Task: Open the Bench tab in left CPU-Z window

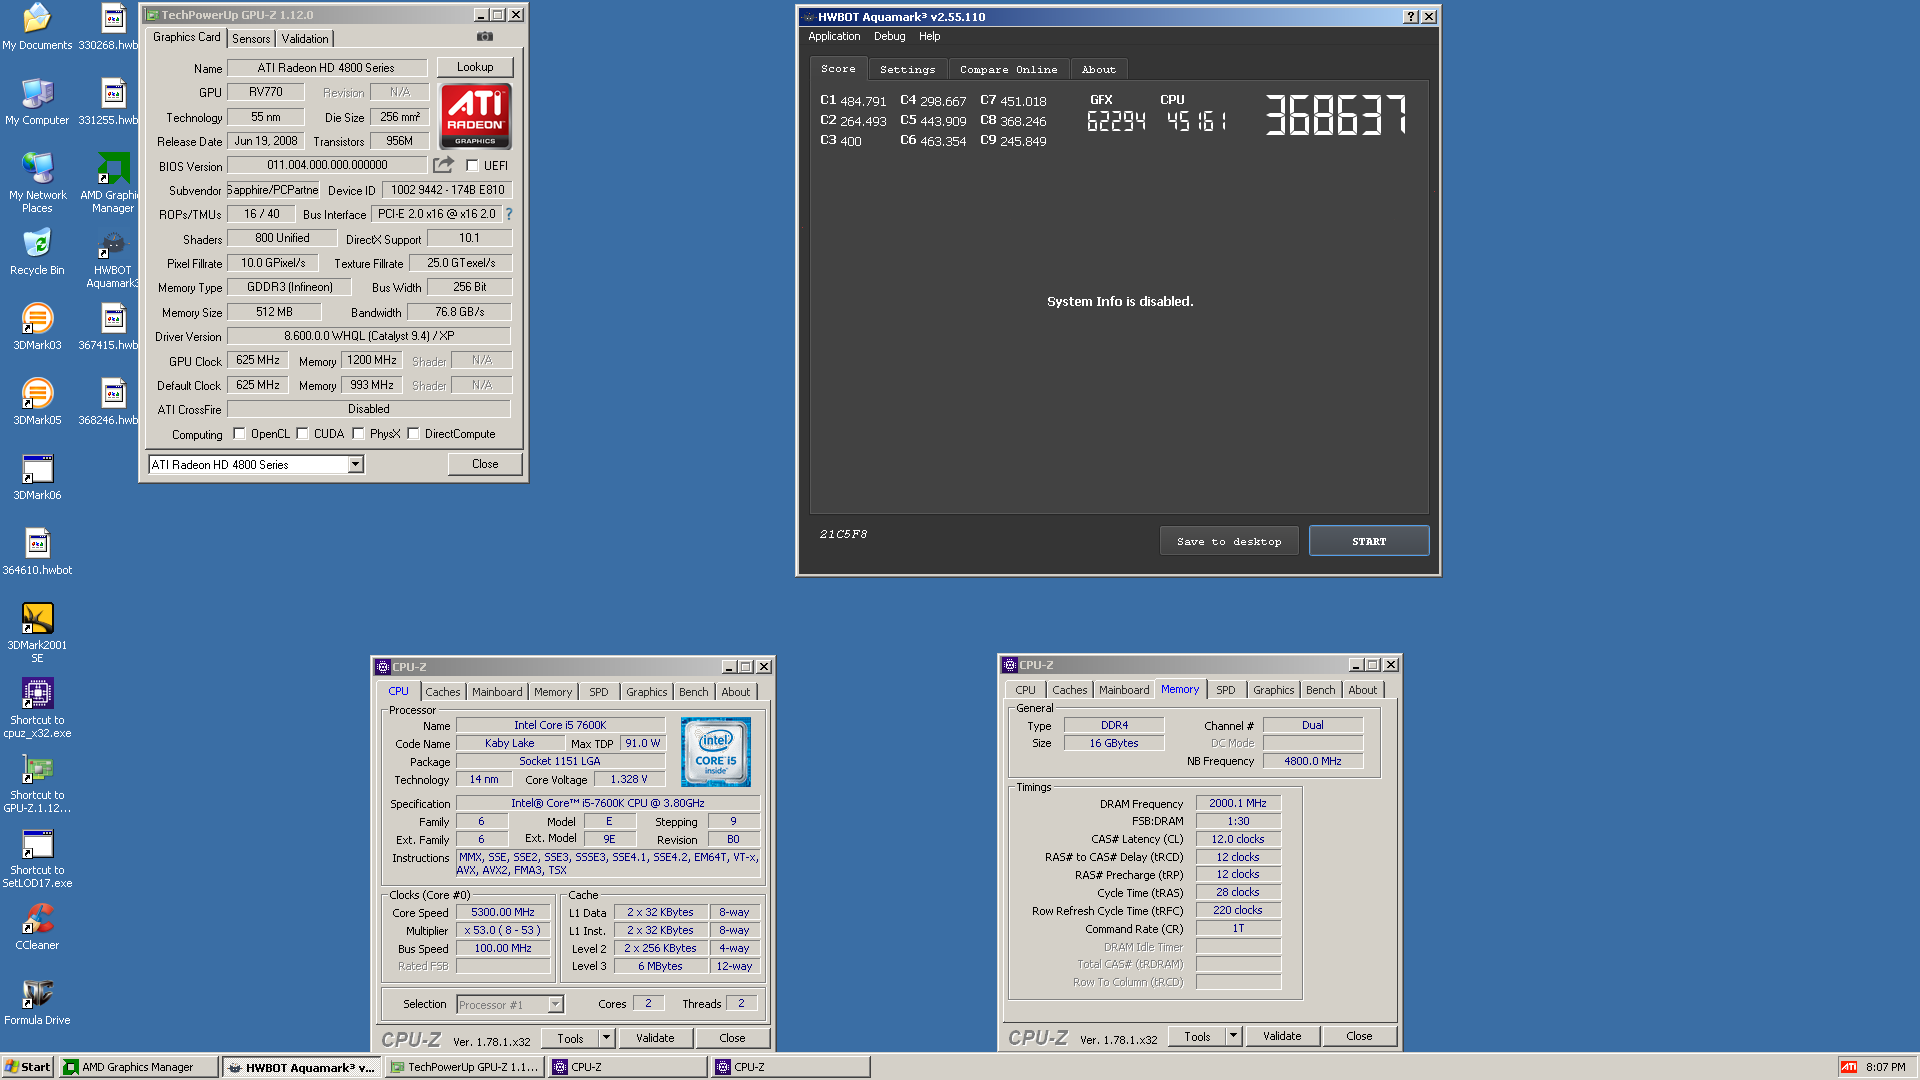Action: (x=693, y=691)
